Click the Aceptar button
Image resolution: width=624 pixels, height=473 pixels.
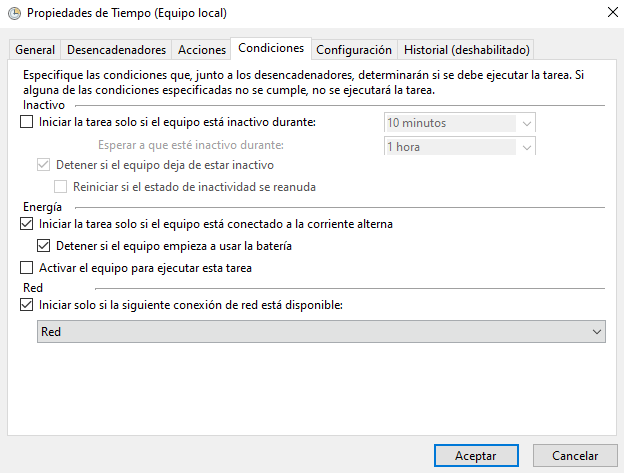(476, 455)
